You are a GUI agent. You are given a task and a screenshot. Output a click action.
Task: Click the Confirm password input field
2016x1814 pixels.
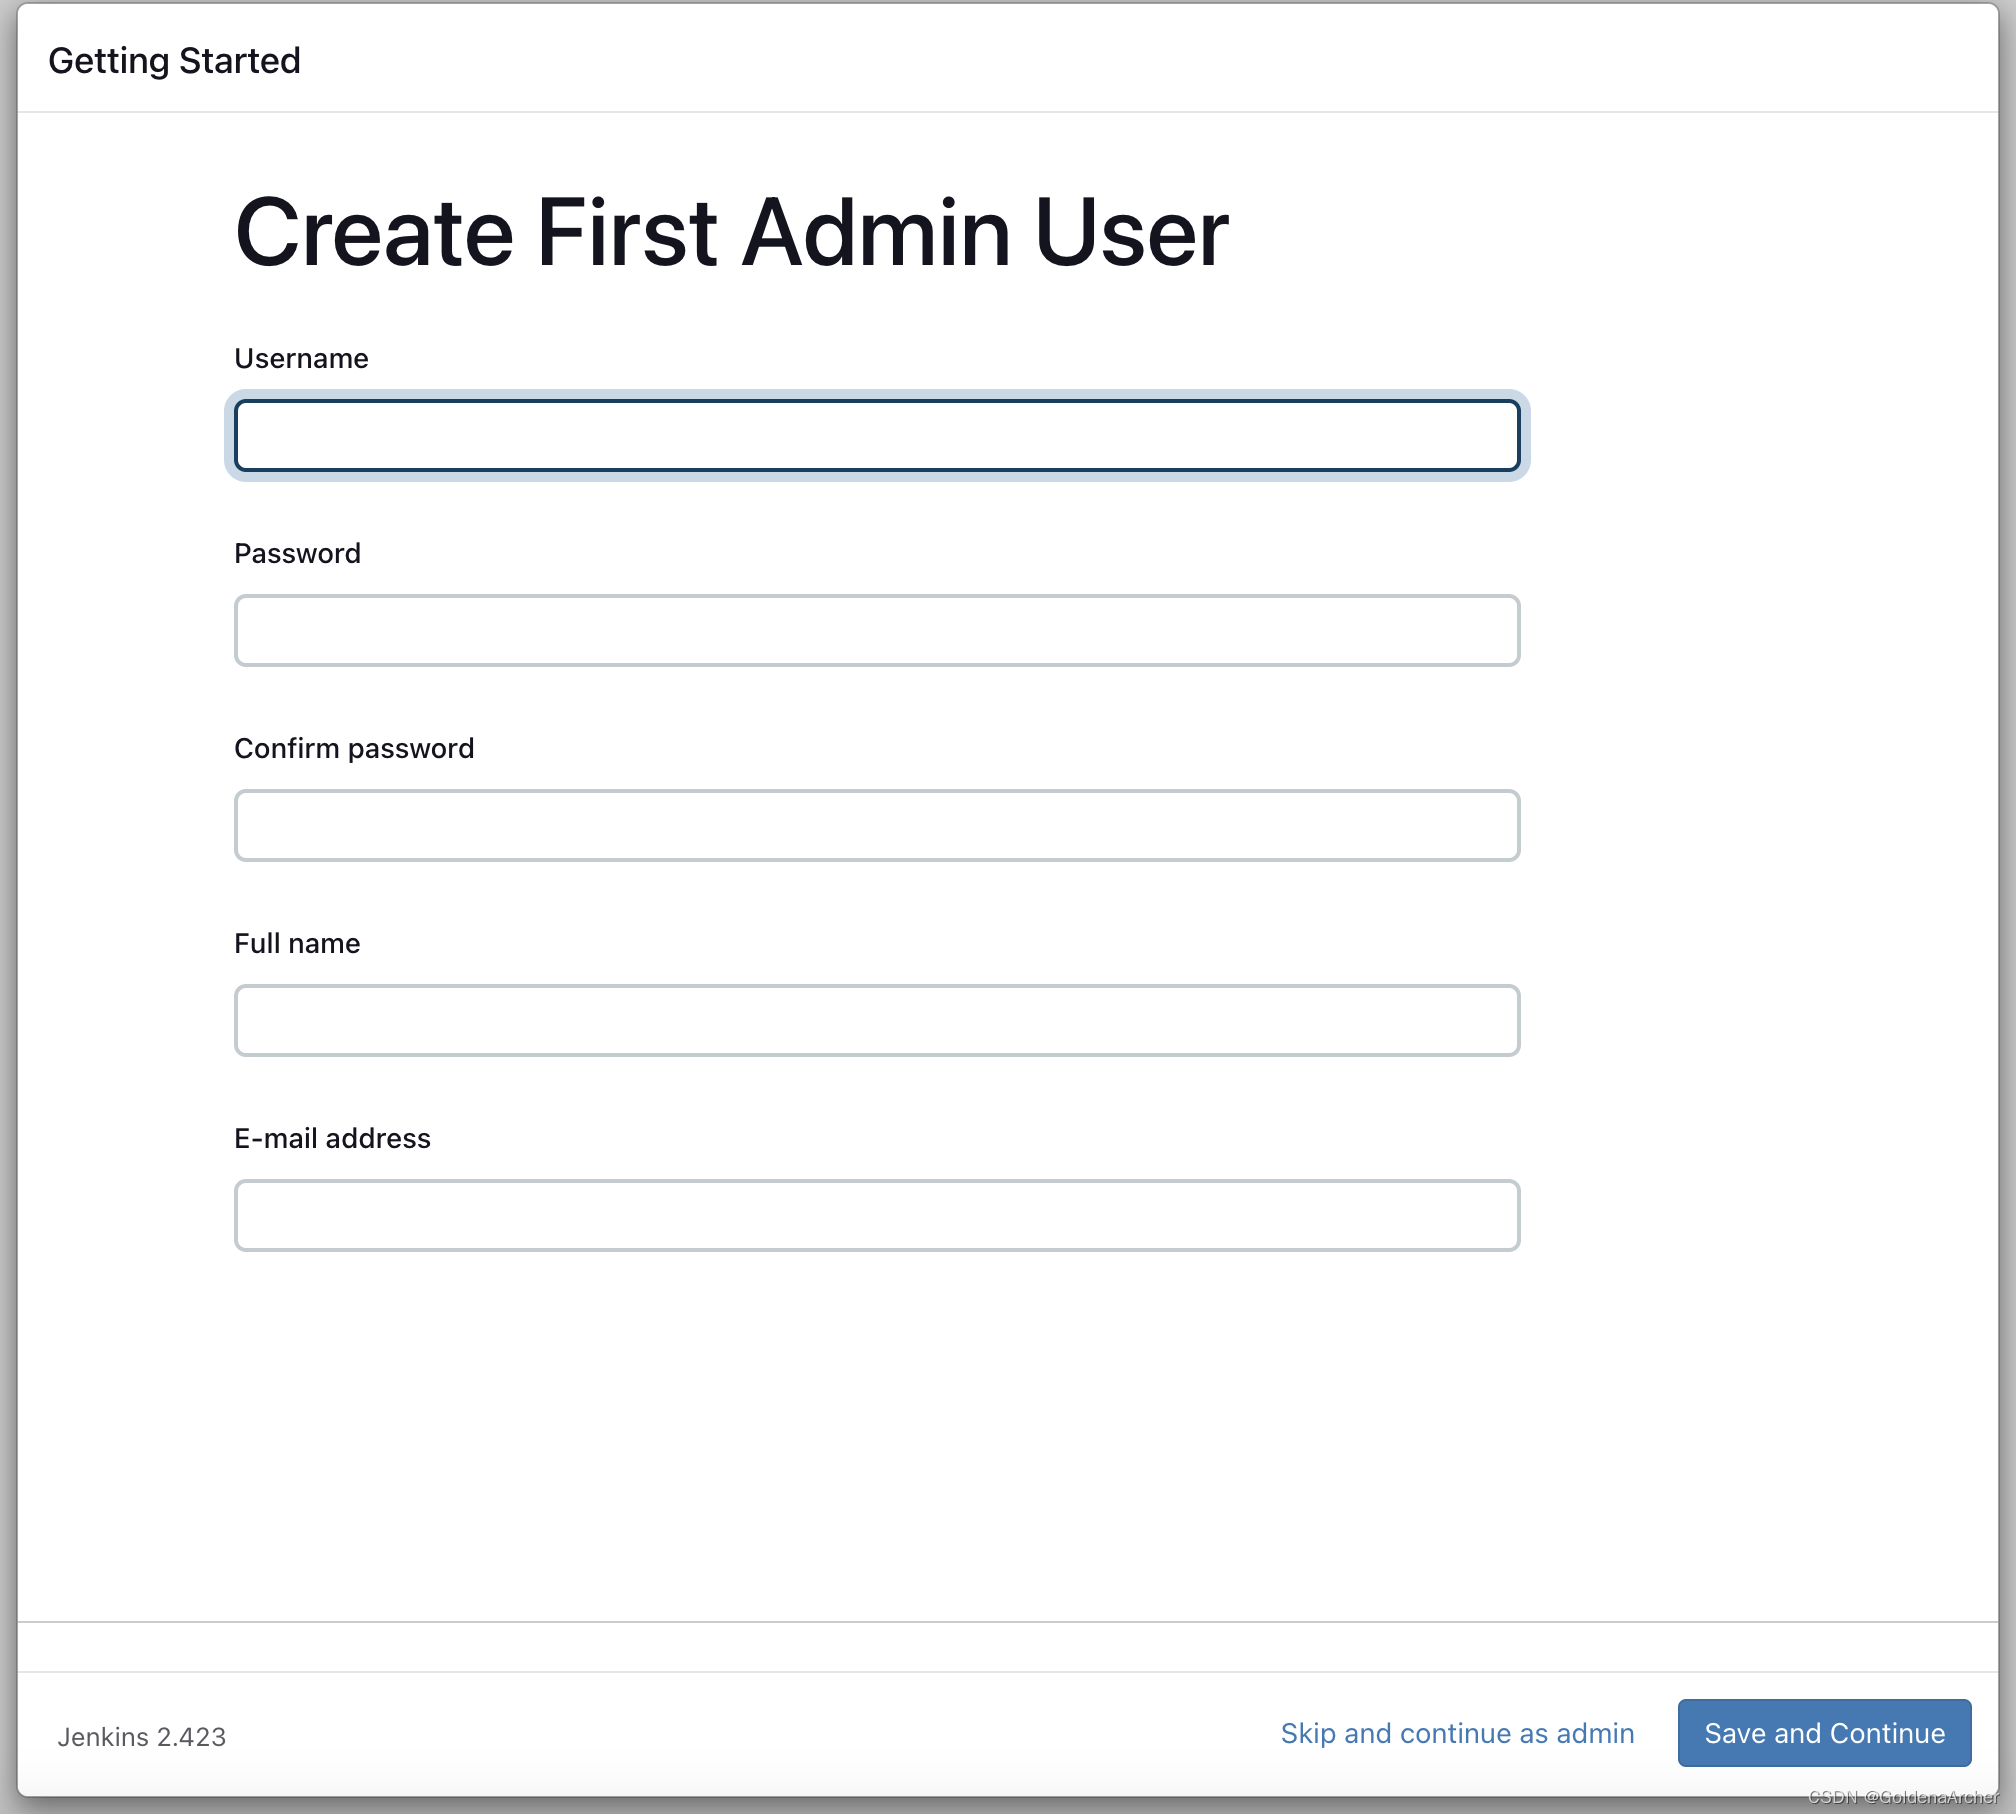(x=876, y=823)
